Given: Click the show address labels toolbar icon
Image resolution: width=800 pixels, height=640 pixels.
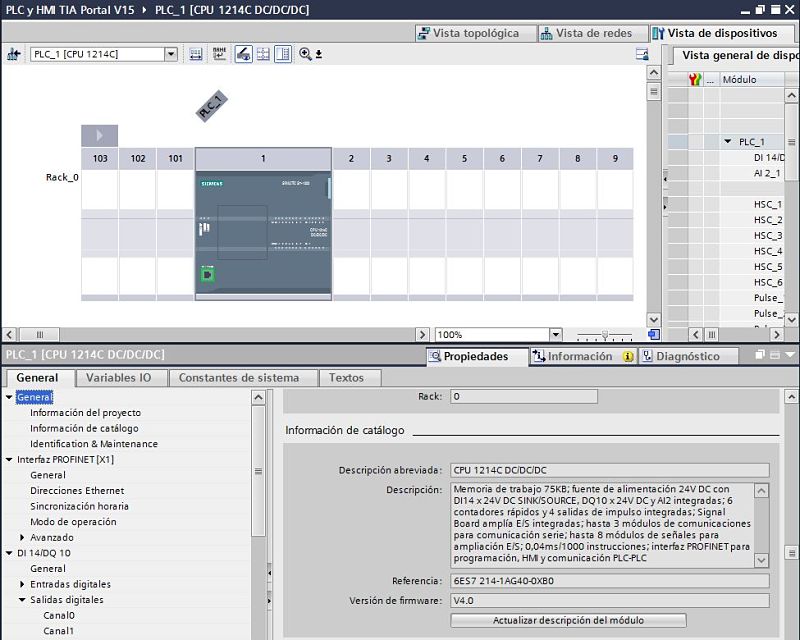Looking at the screenshot, I should tap(196, 54).
